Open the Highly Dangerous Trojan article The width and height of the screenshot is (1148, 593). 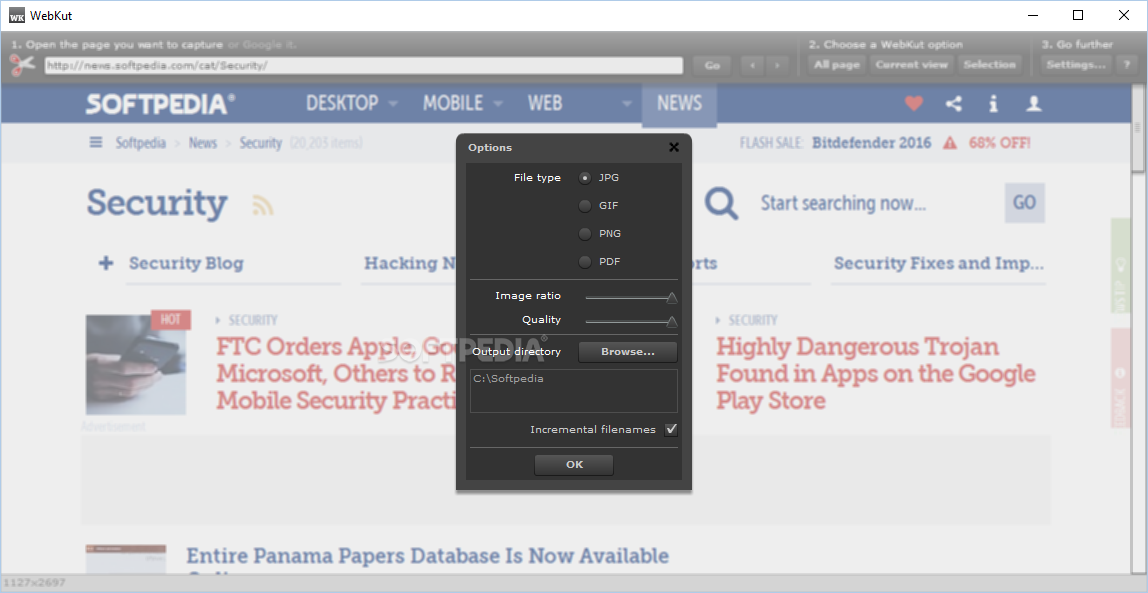click(x=876, y=373)
